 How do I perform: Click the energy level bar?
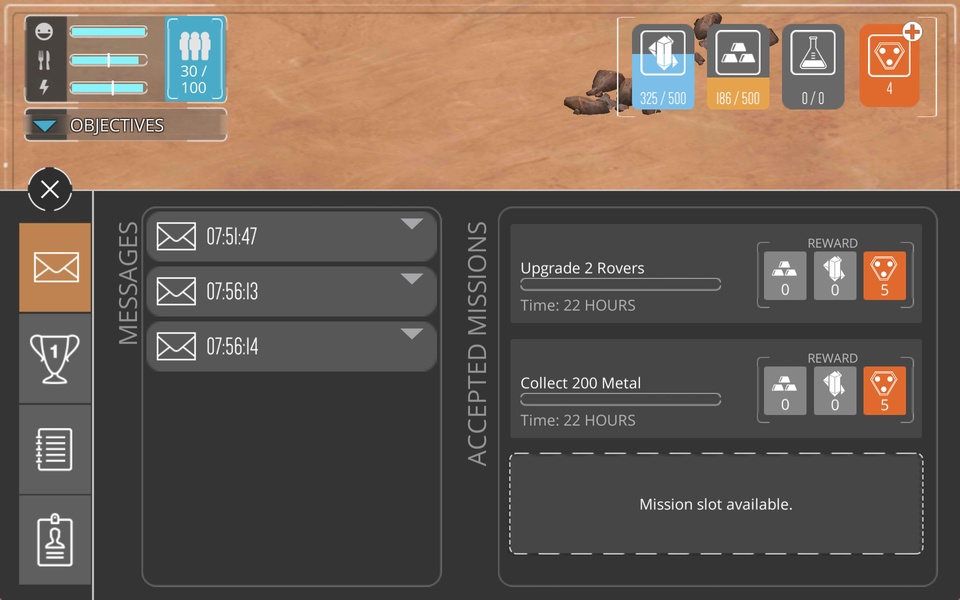[x=108, y=88]
